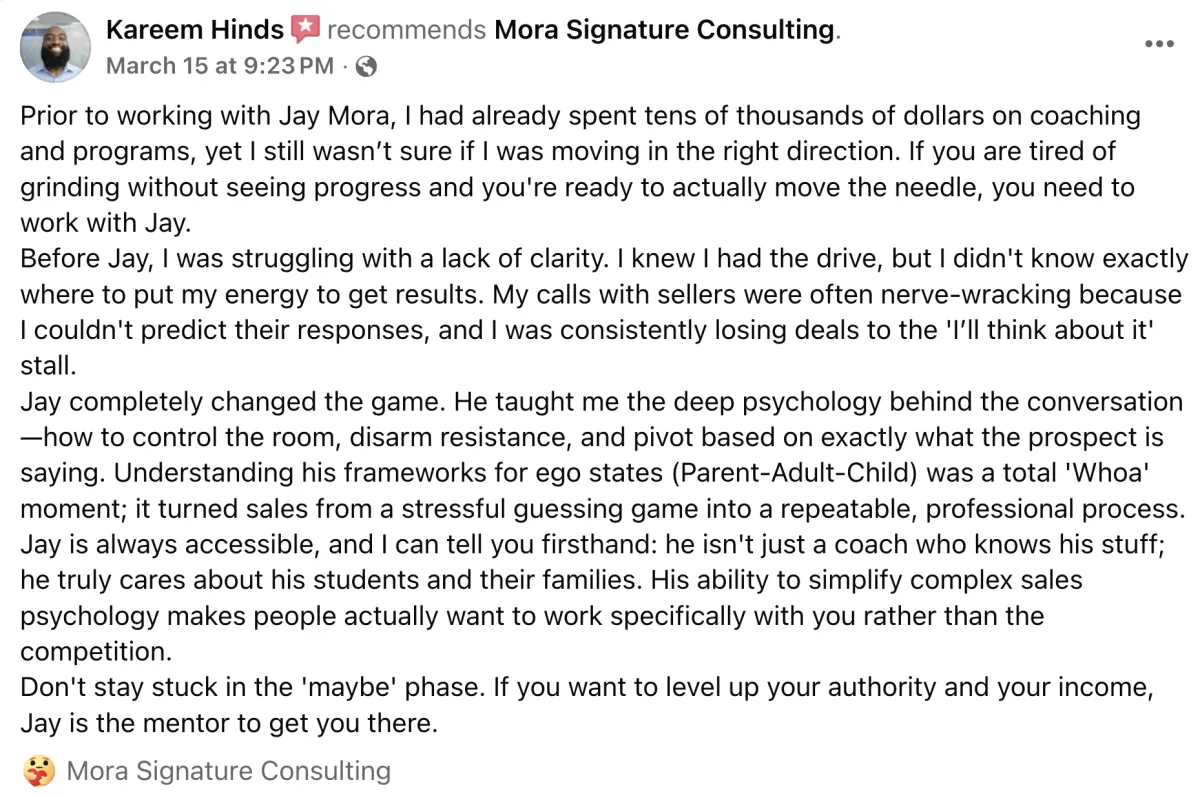Open the three-dot post options menu
This screenshot has height=798, width=1200.
1159,44
